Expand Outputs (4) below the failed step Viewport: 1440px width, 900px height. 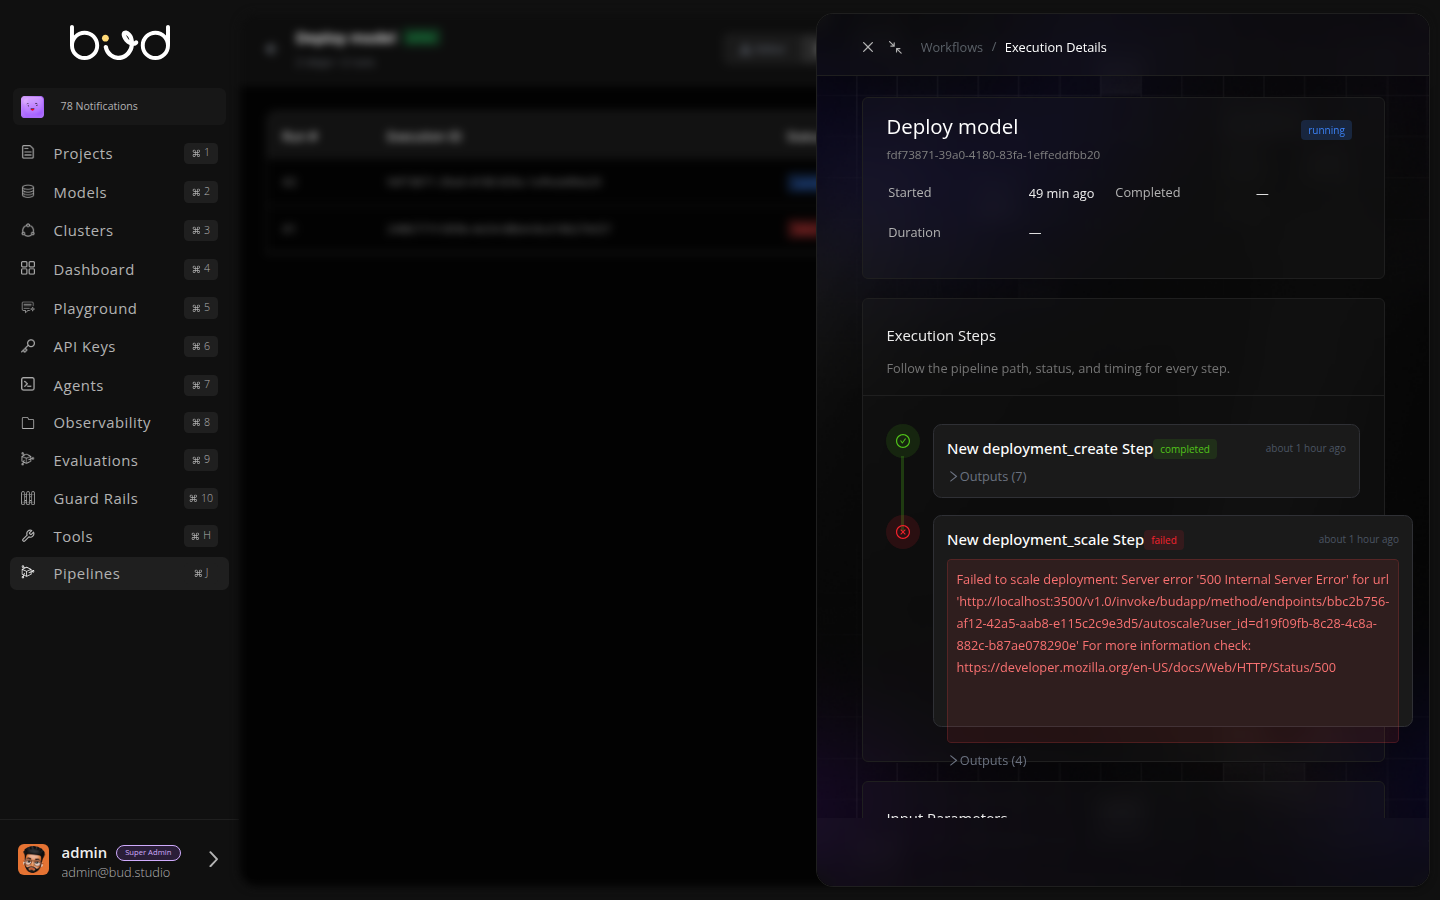988,760
